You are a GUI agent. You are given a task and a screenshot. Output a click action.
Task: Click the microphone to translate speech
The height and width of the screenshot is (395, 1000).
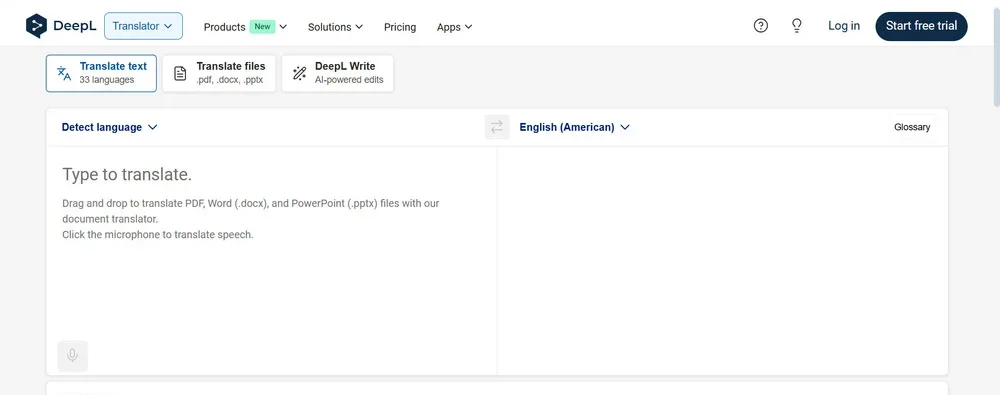[x=73, y=356]
